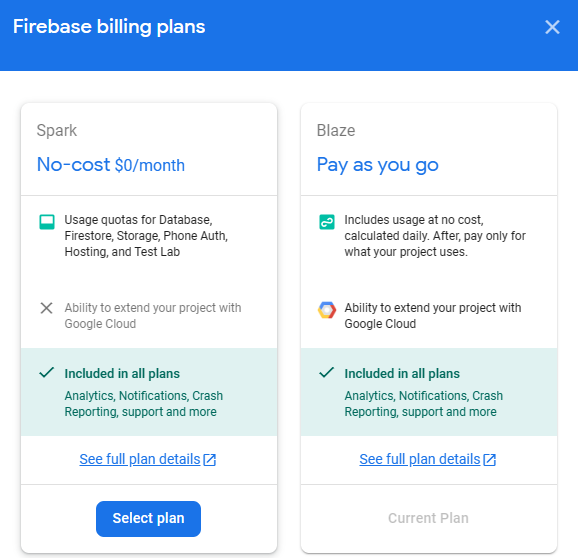Viewport: 578px width, 558px height.
Task: Open See full plan details for Spark
Action: click(x=140, y=459)
